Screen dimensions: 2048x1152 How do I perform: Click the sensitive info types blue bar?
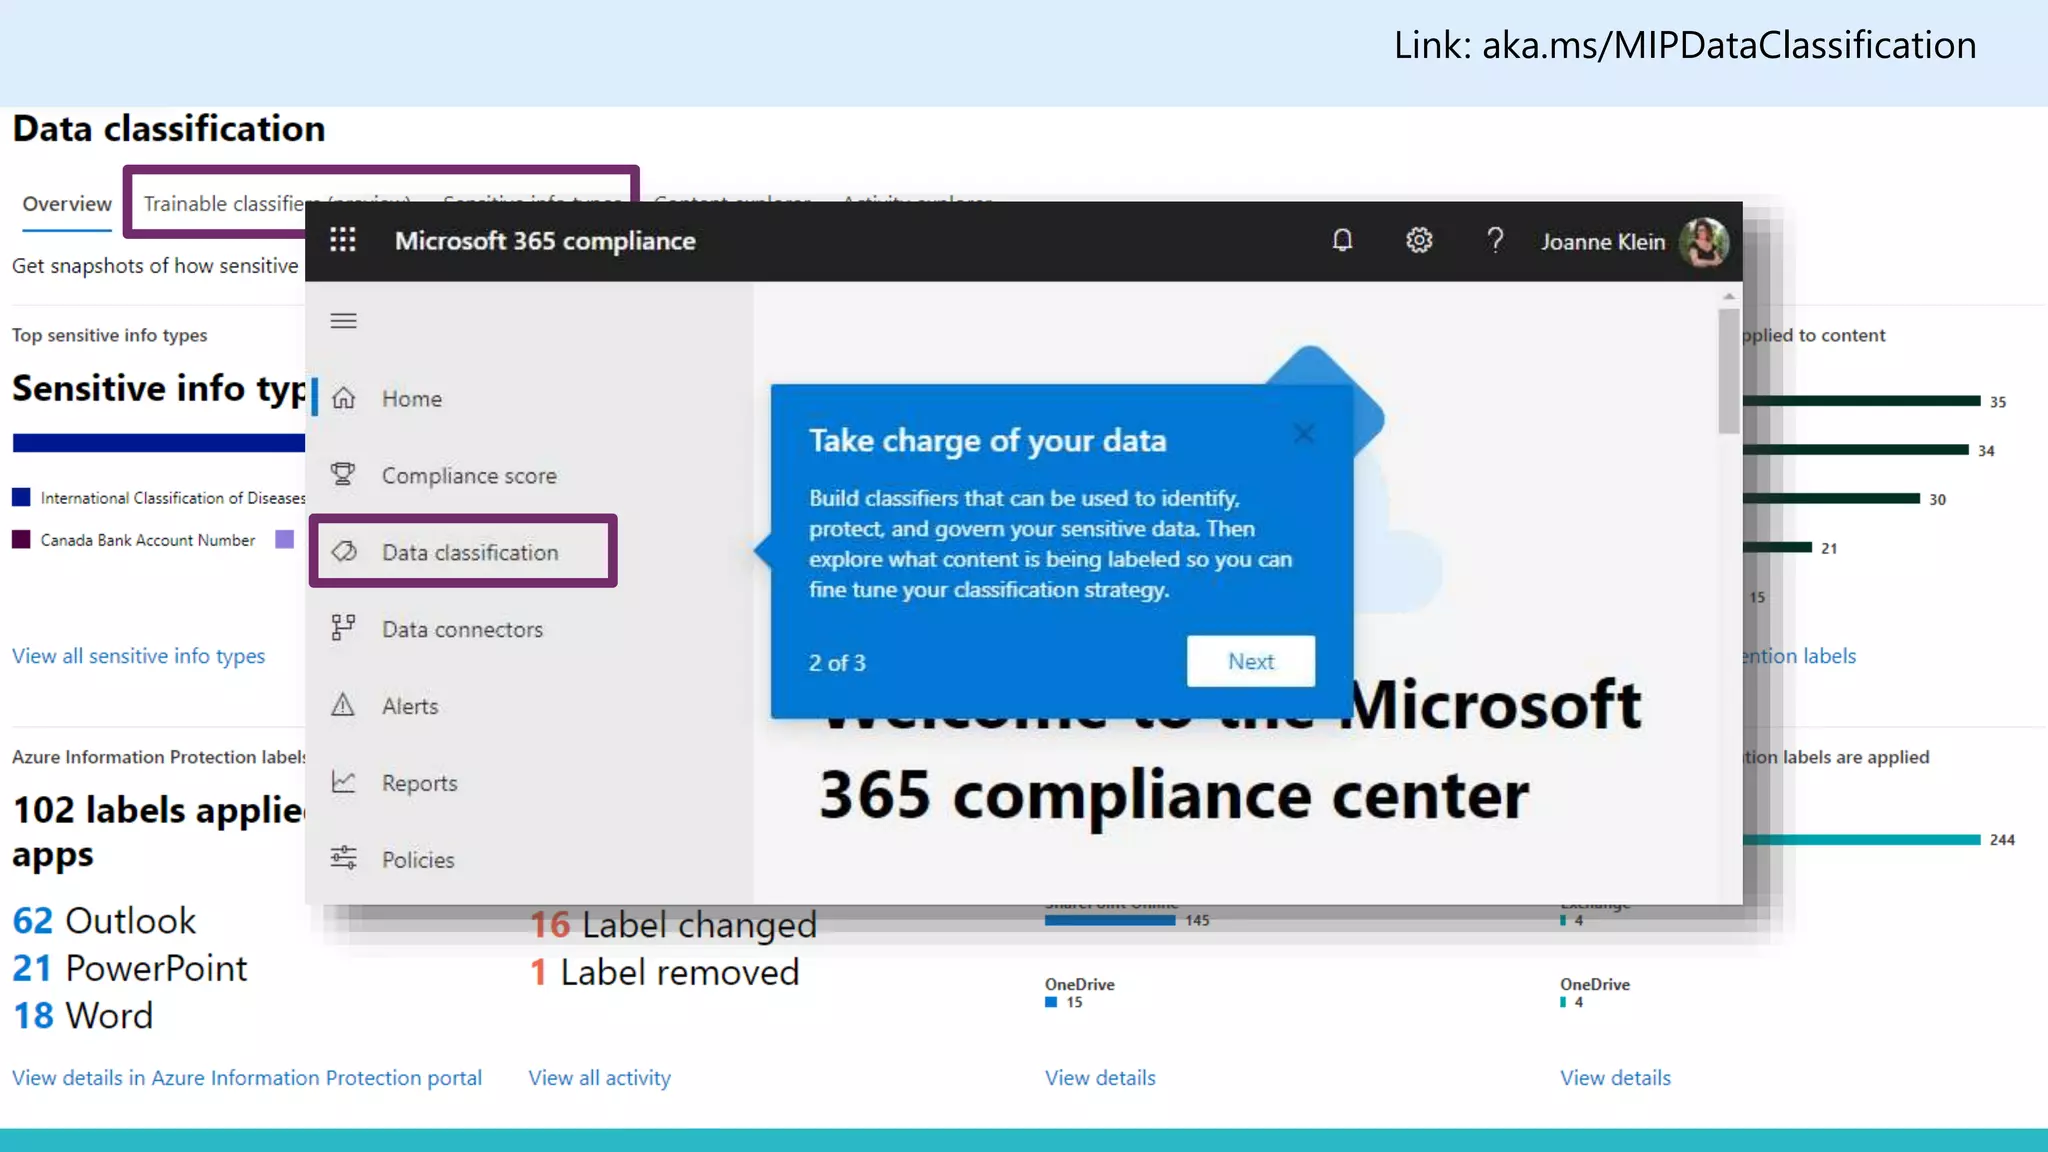point(158,443)
